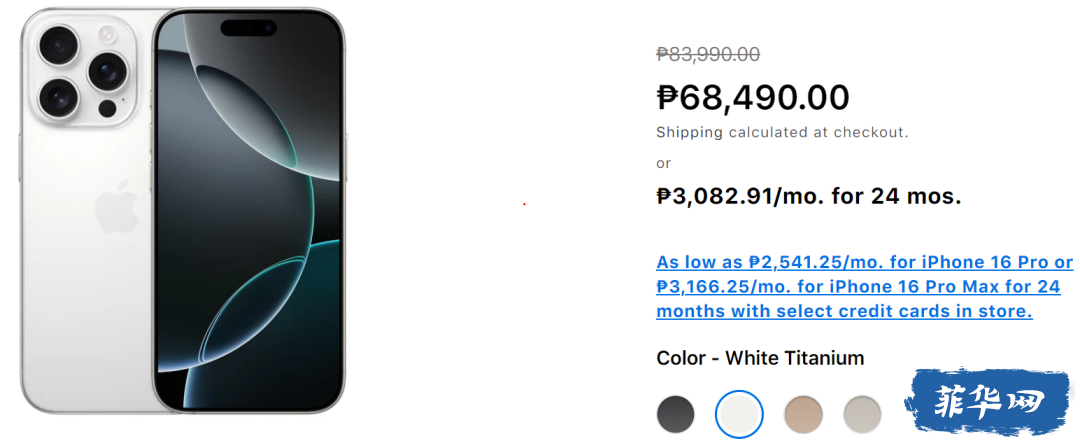The width and height of the screenshot is (1080, 448).
Task: Select the Natural Titanium gray swatch
Action: point(862,413)
